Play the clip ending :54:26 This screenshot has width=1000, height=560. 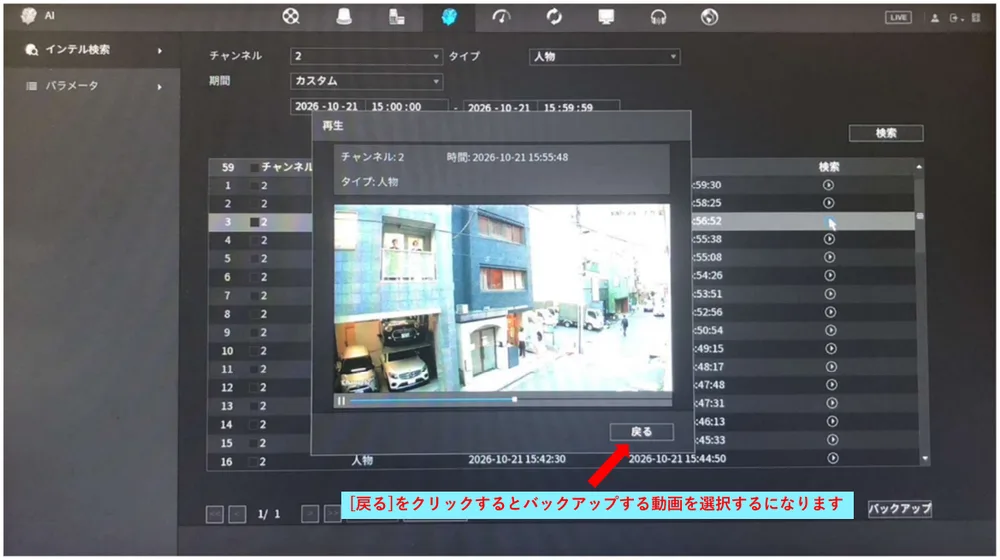tap(830, 276)
